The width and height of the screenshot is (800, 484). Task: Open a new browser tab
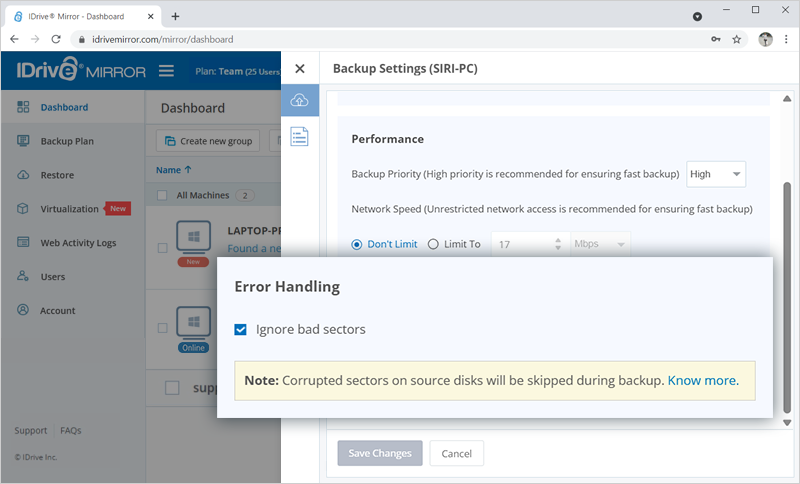[176, 16]
